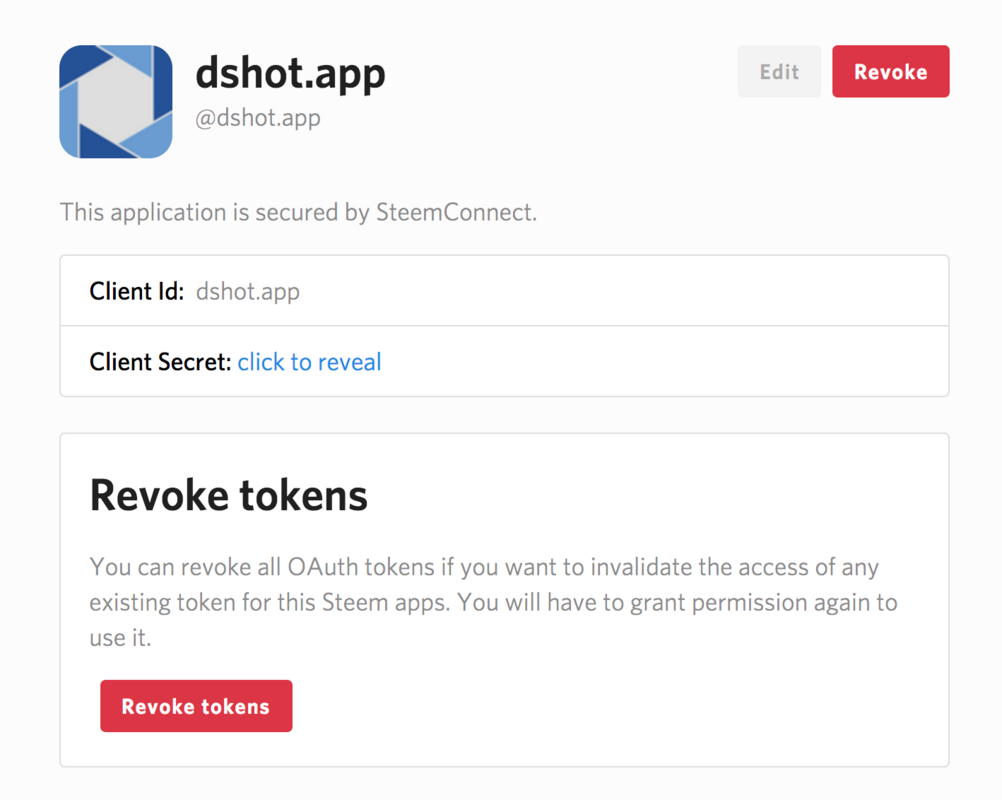This screenshot has width=1002, height=800.
Task: Select the dshot.app application title
Action: [x=290, y=74]
